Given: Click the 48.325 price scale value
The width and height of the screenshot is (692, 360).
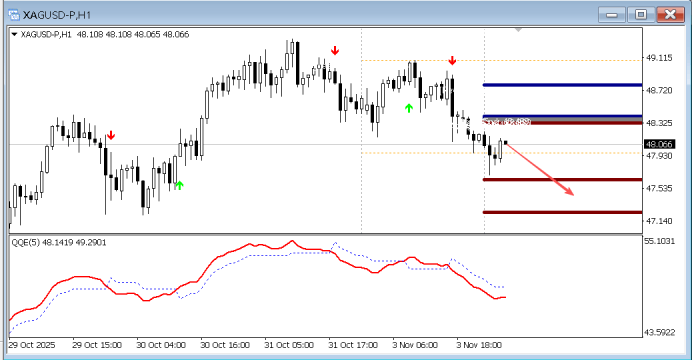Looking at the screenshot, I should [659, 123].
